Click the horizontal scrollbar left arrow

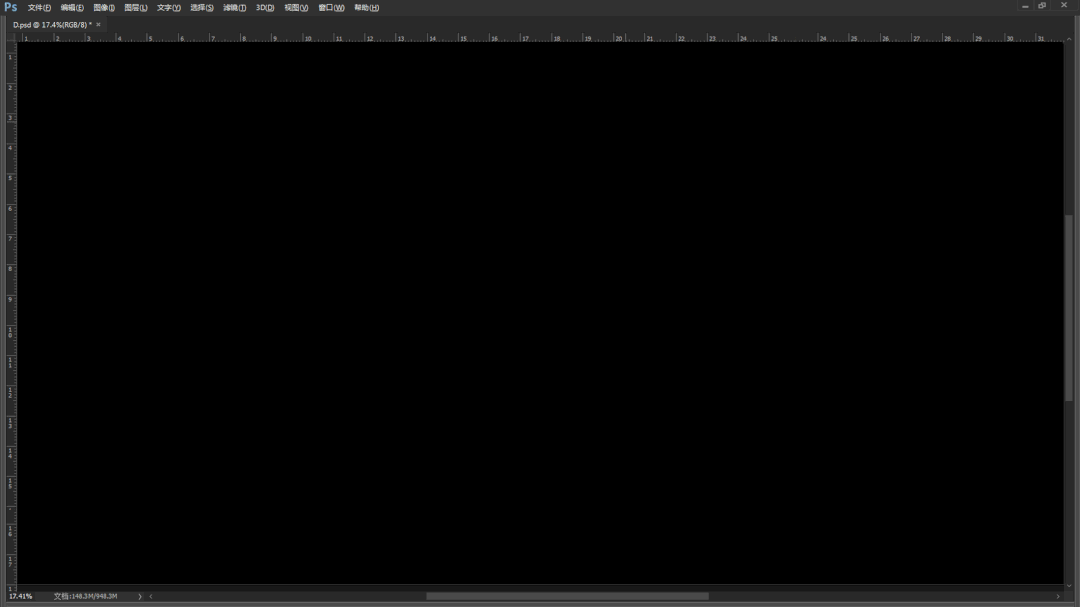pos(151,596)
